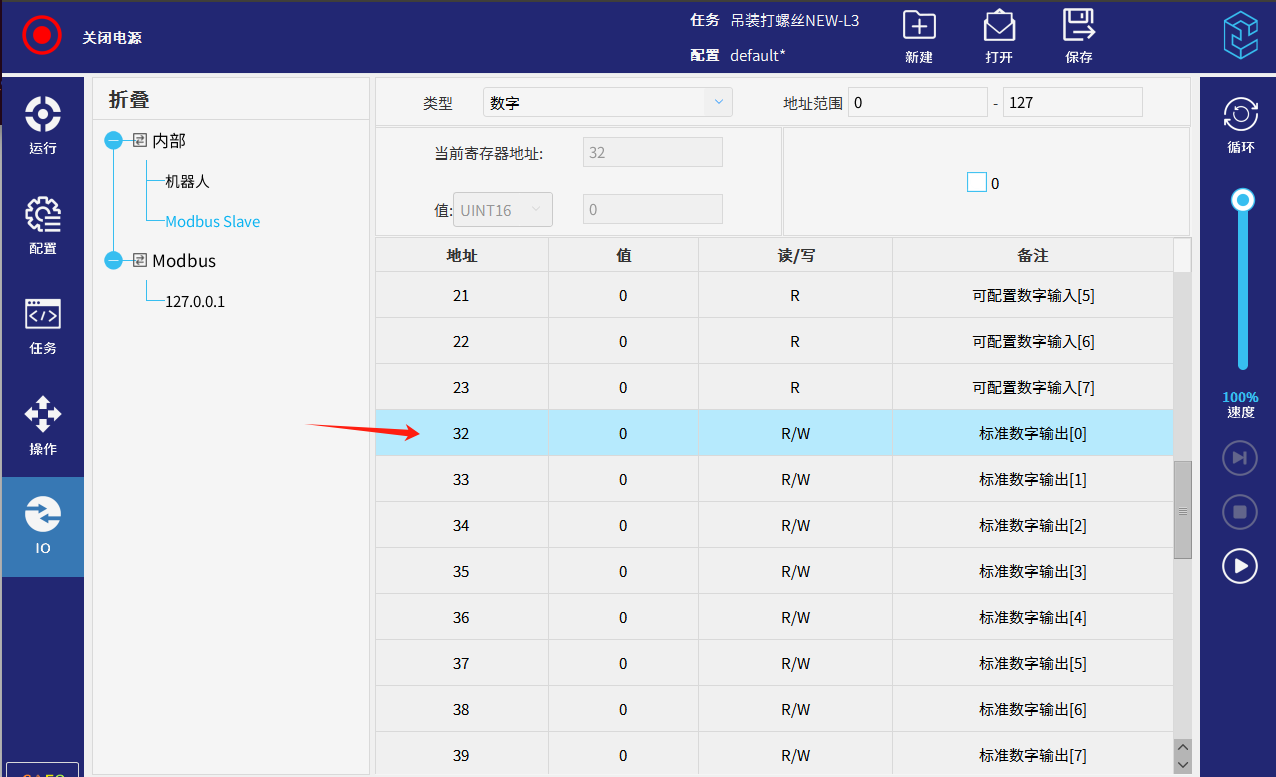Click the speed slider handle

click(x=1242, y=200)
